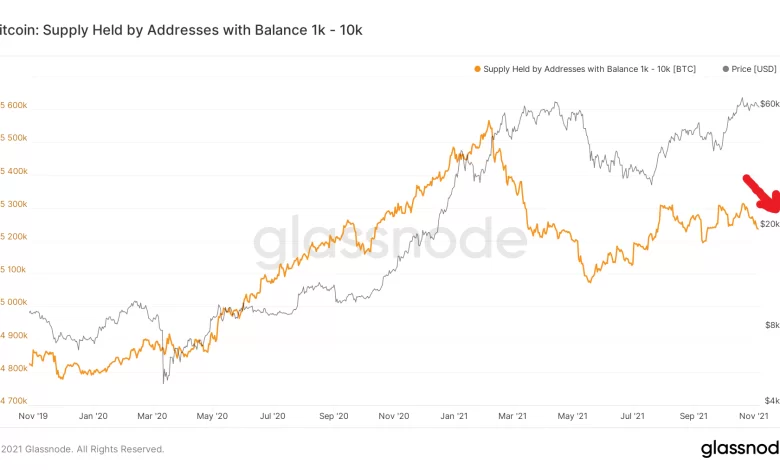
Task: Select the Nov '19 x-axis label
Action: [33, 415]
